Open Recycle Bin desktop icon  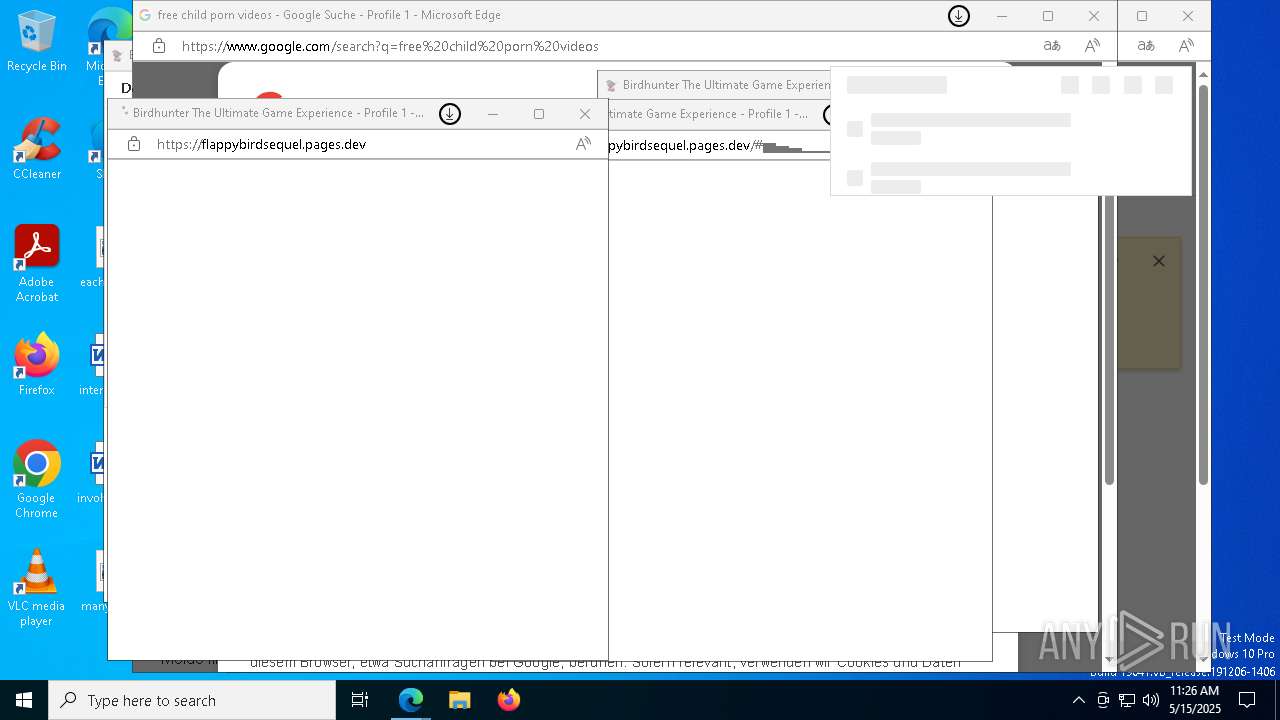(x=37, y=42)
